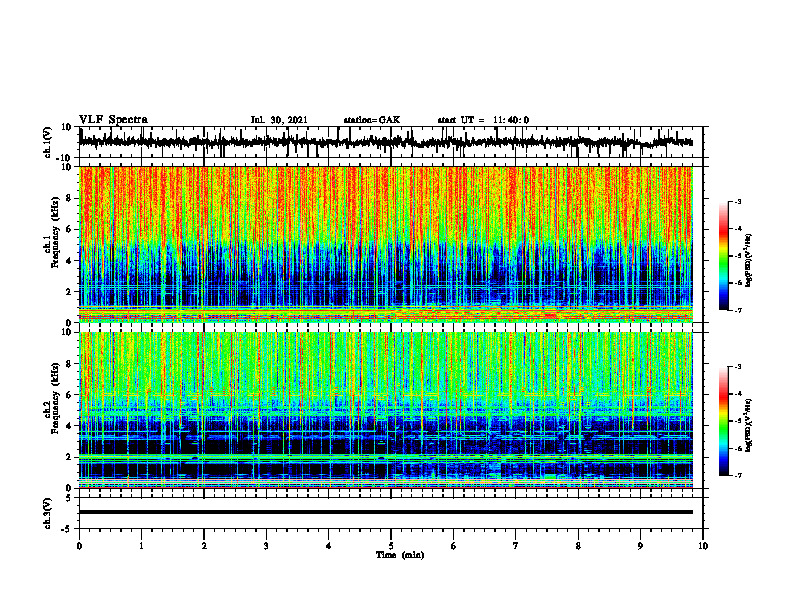This screenshot has width=792, height=612.
Task: Click the ch.1 voltage waveform trace panel
Action: 391,142
